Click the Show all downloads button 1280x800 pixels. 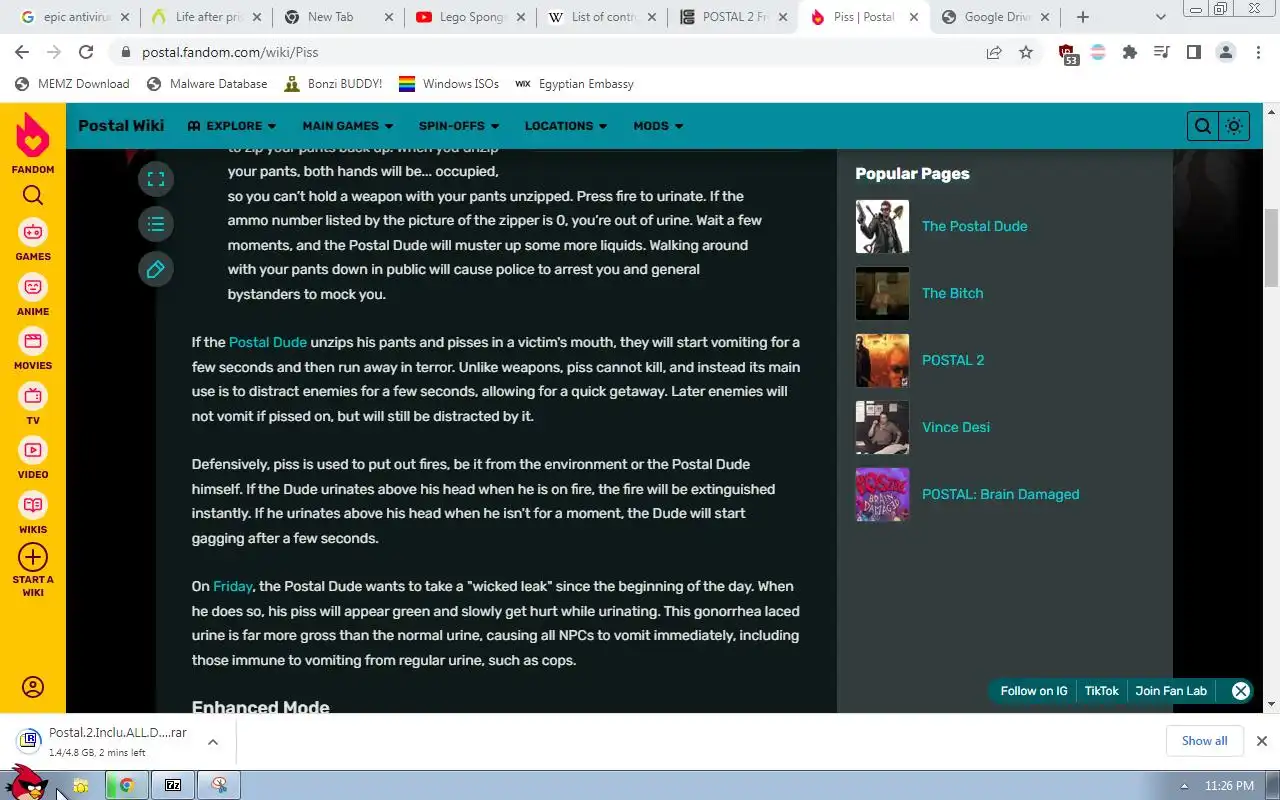[x=1204, y=741]
